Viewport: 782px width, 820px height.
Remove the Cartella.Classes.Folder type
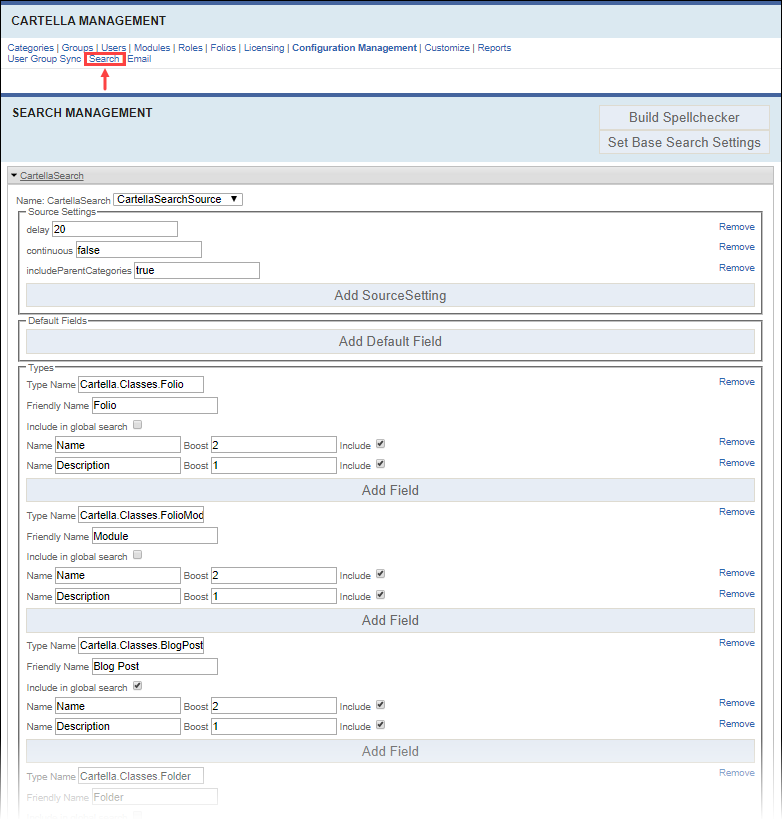coord(736,773)
